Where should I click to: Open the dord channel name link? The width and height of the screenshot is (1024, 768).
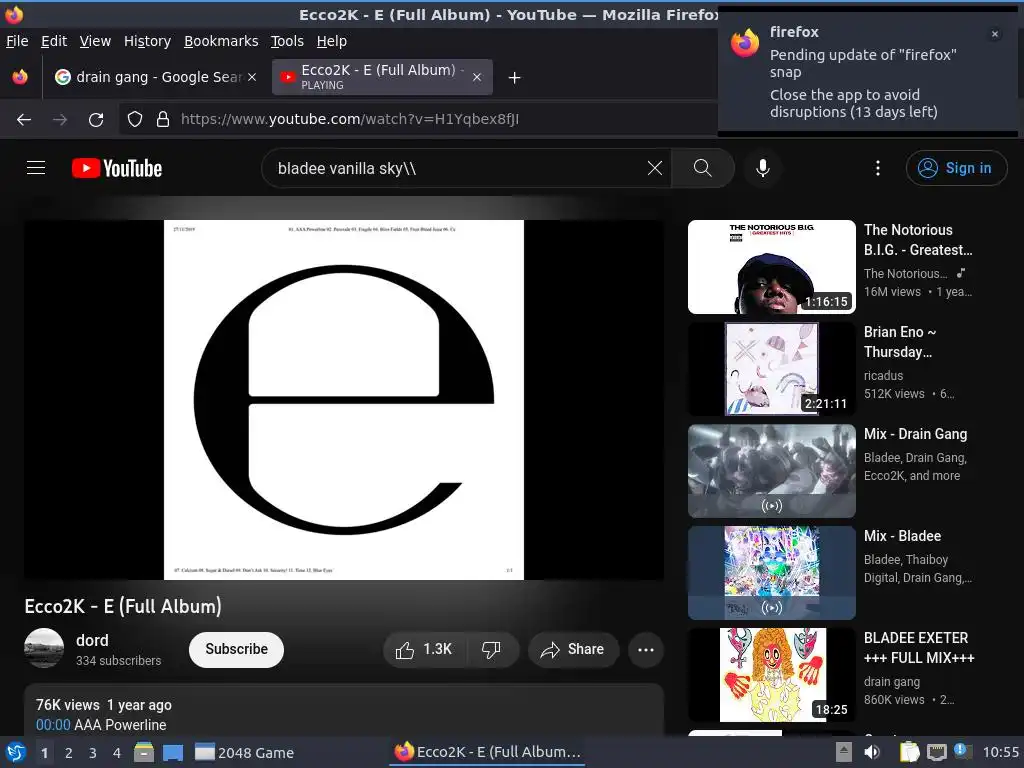pos(92,640)
